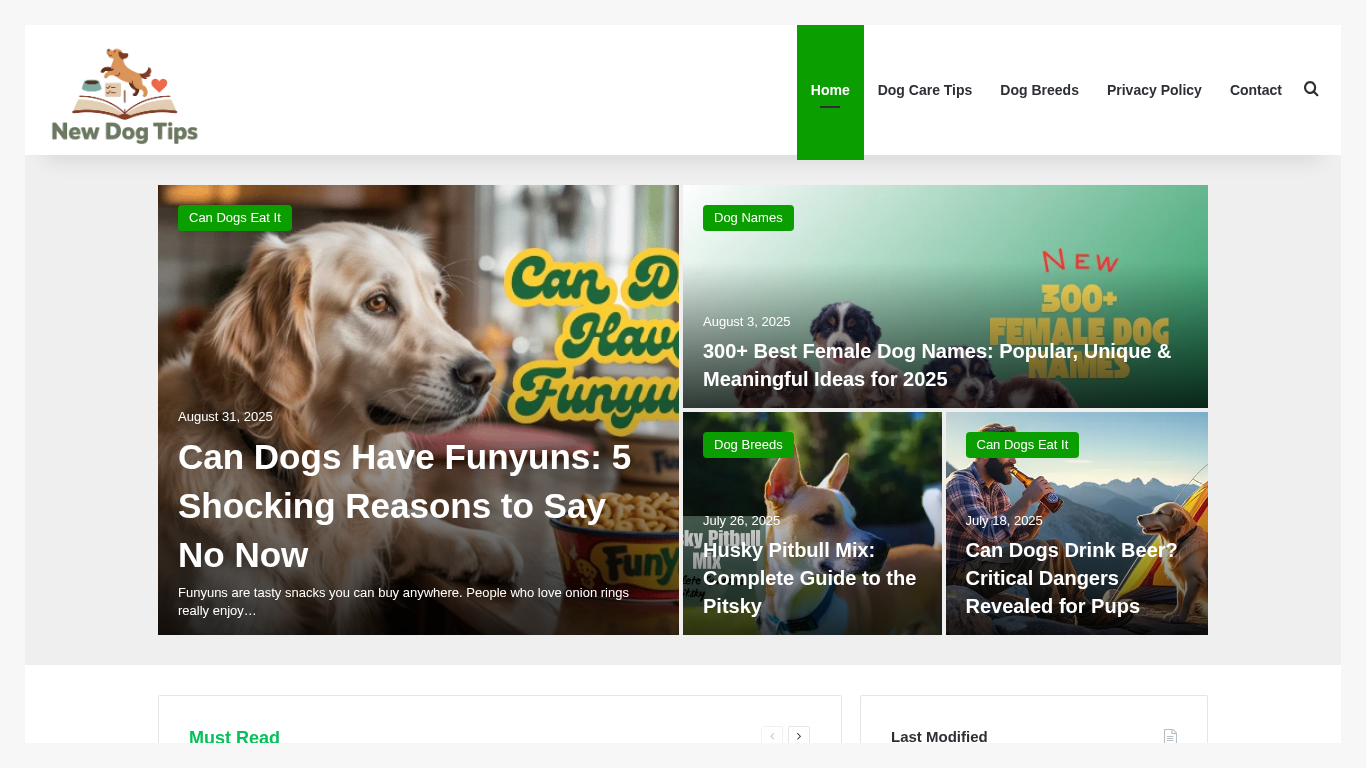Click Can Dogs Eat It tag on Funyuns post
This screenshot has height=768, width=1366.
tap(235, 218)
